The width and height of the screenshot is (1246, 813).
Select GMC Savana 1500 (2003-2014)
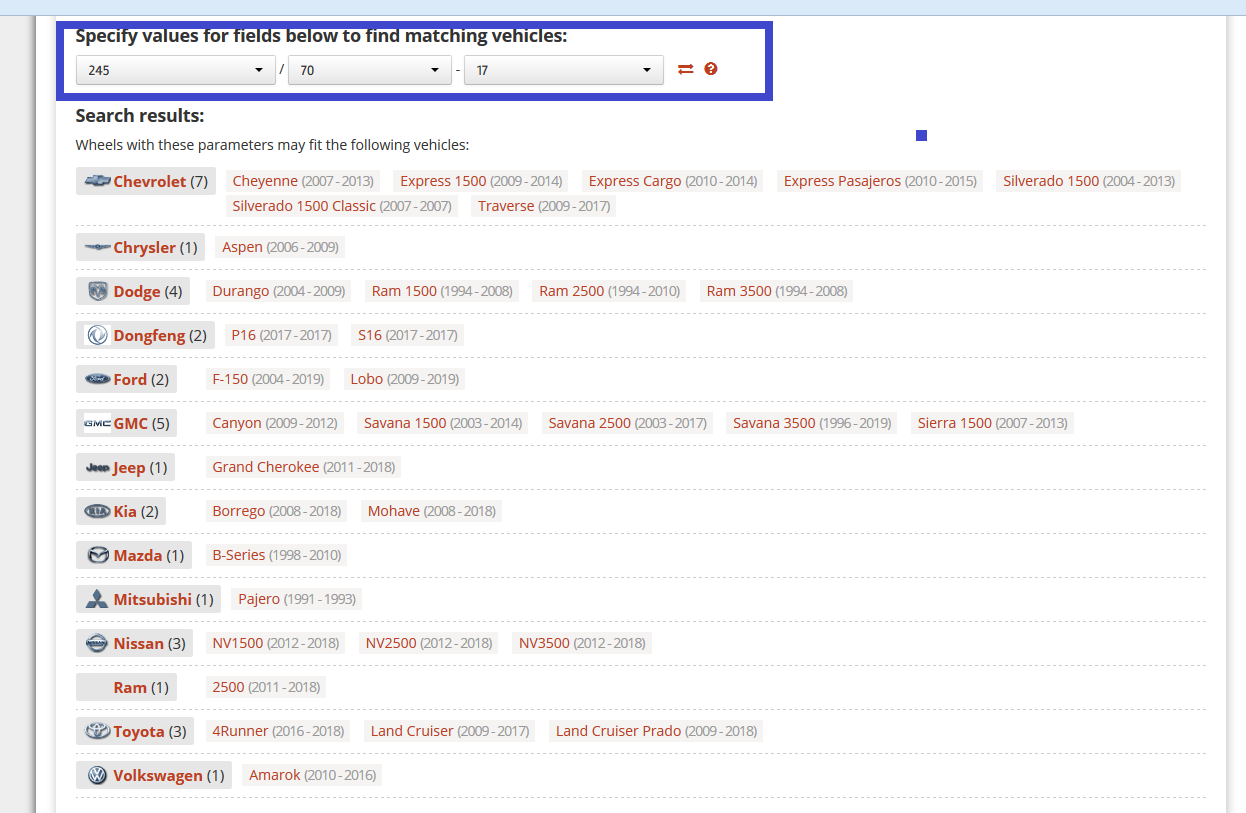(x=443, y=423)
